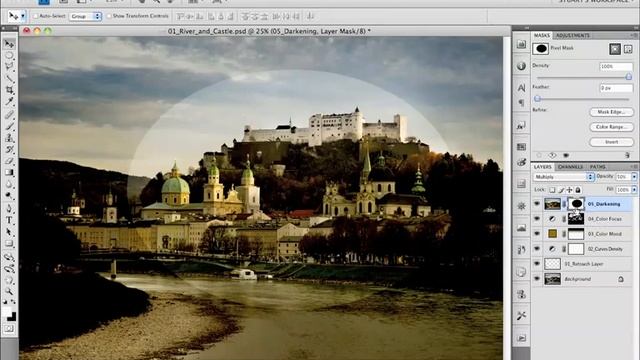Click the Feather slider handle
The height and width of the screenshot is (360, 640).
coord(538,98)
